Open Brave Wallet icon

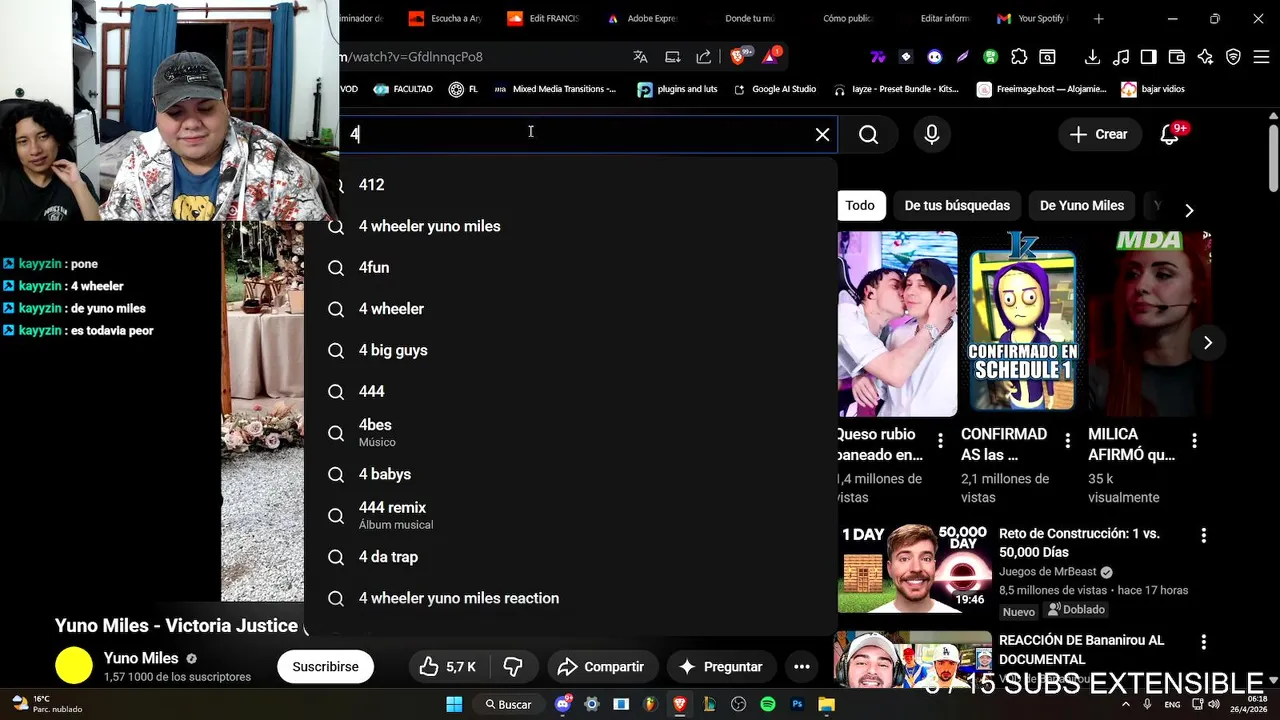1177,57
